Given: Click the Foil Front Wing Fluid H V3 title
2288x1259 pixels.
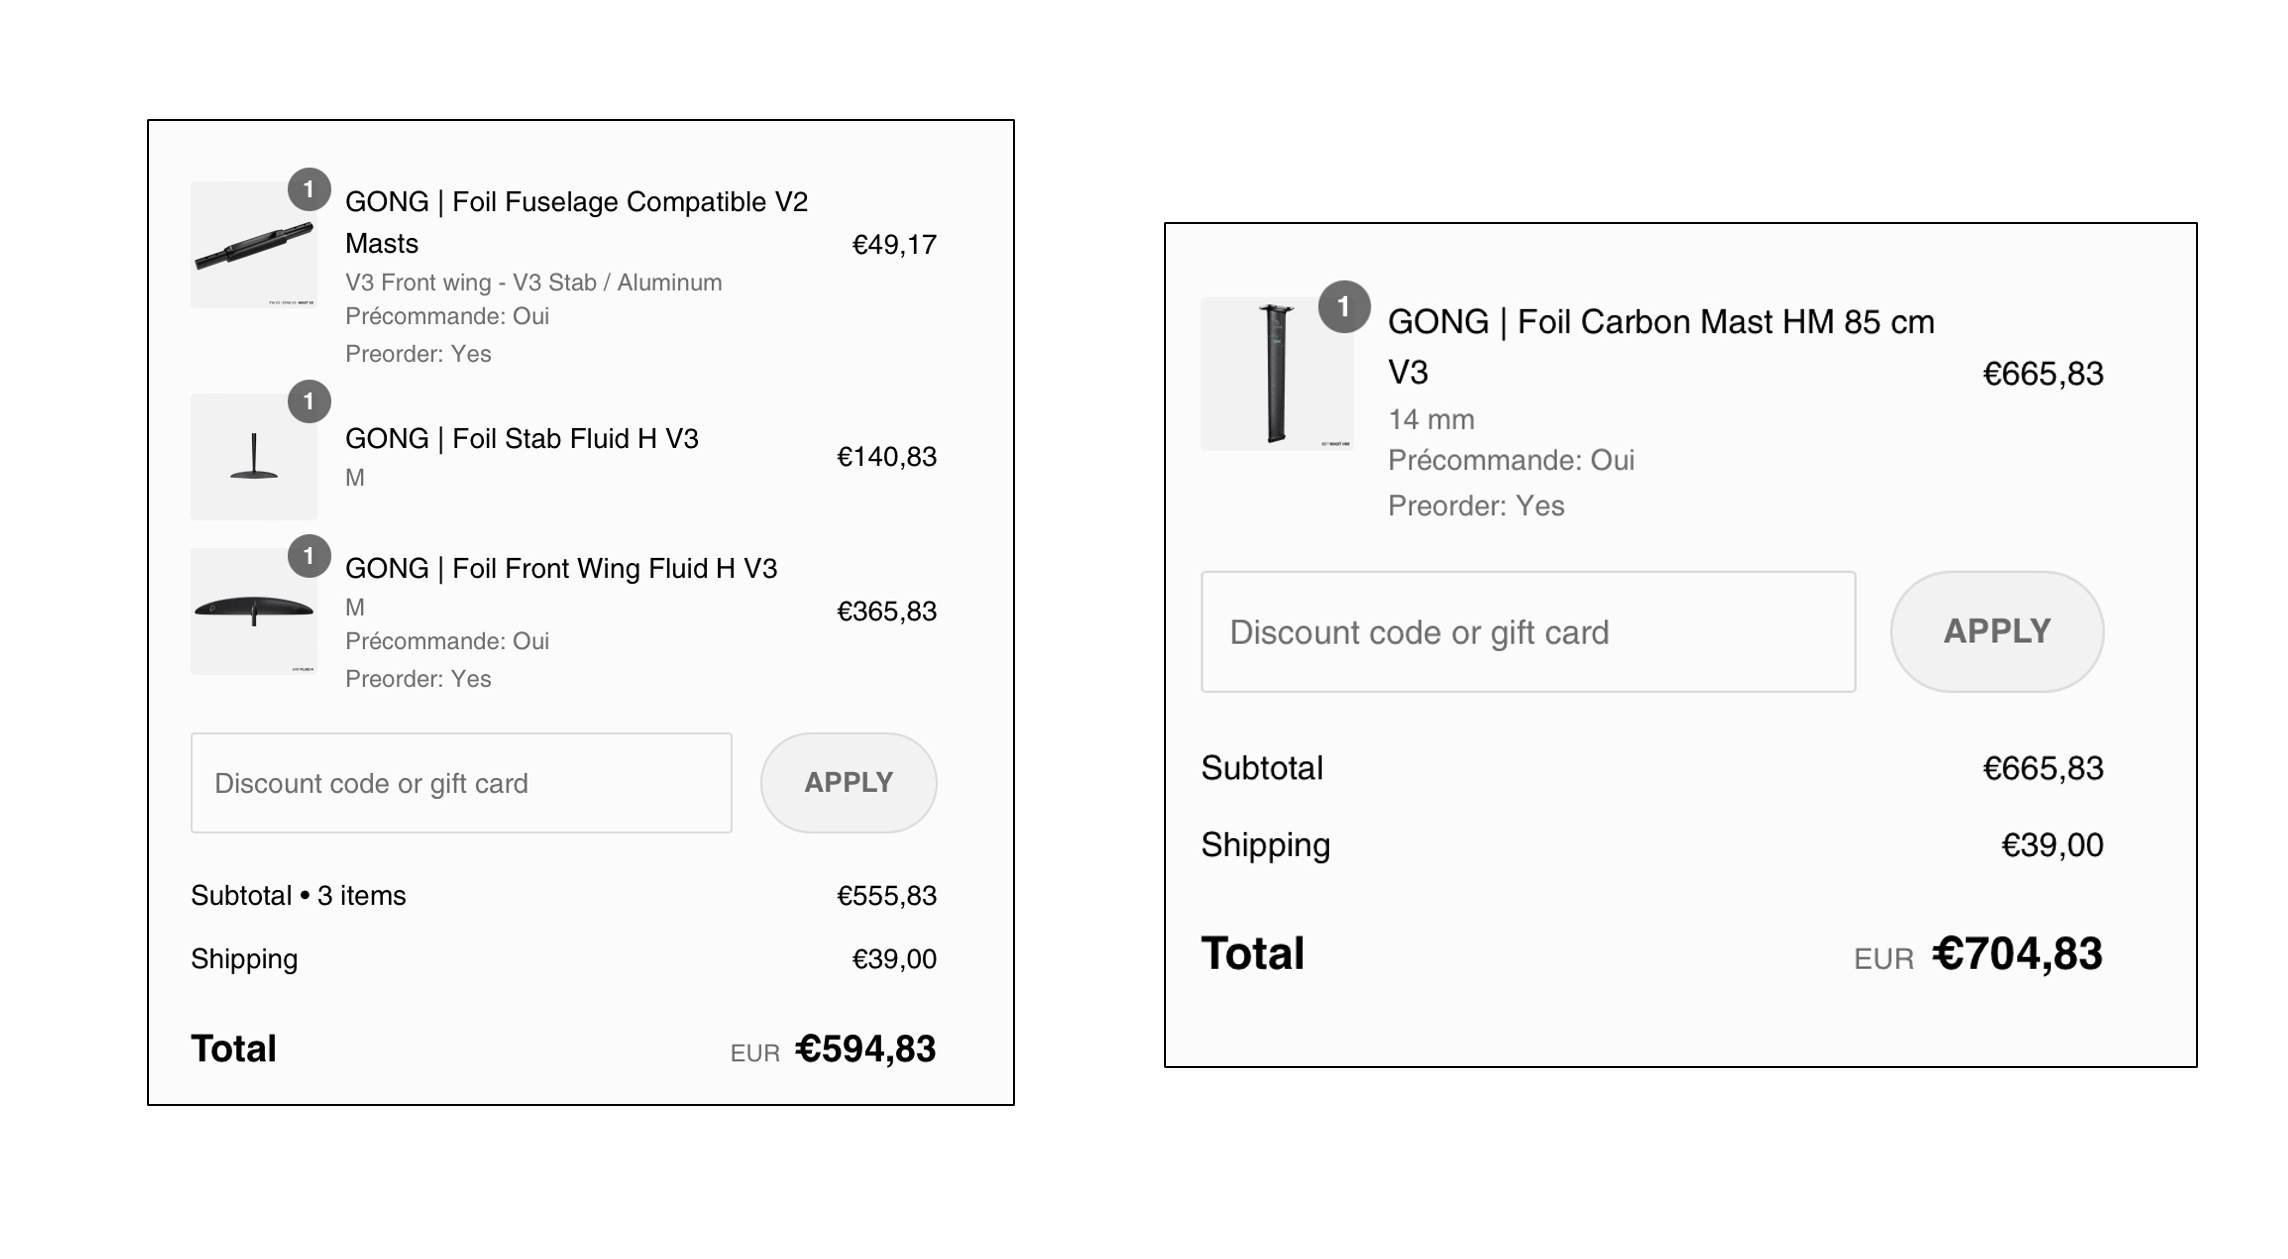Looking at the screenshot, I should (560, 569).
